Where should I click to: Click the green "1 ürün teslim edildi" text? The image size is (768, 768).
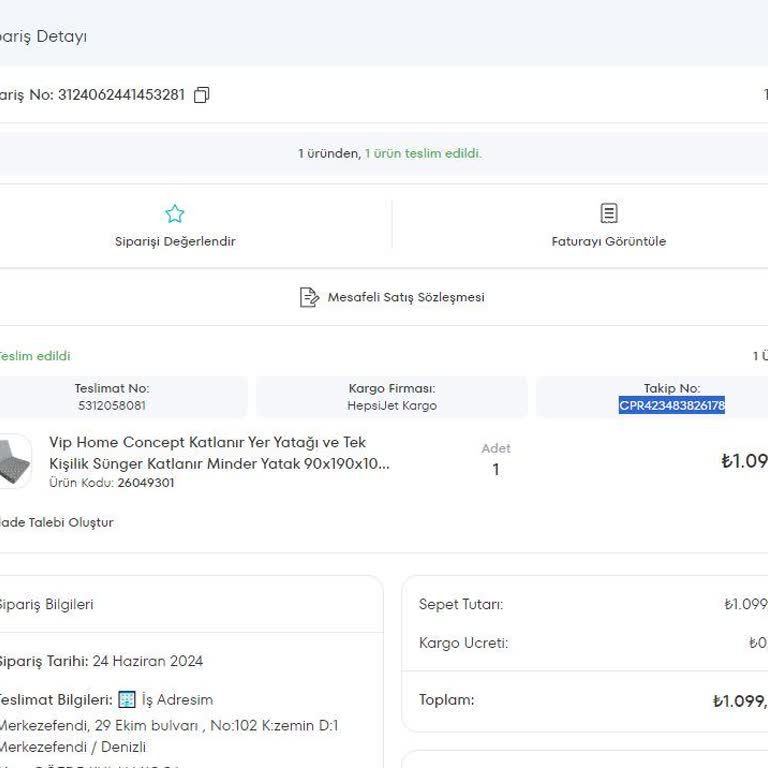click(x=423, y=153)
